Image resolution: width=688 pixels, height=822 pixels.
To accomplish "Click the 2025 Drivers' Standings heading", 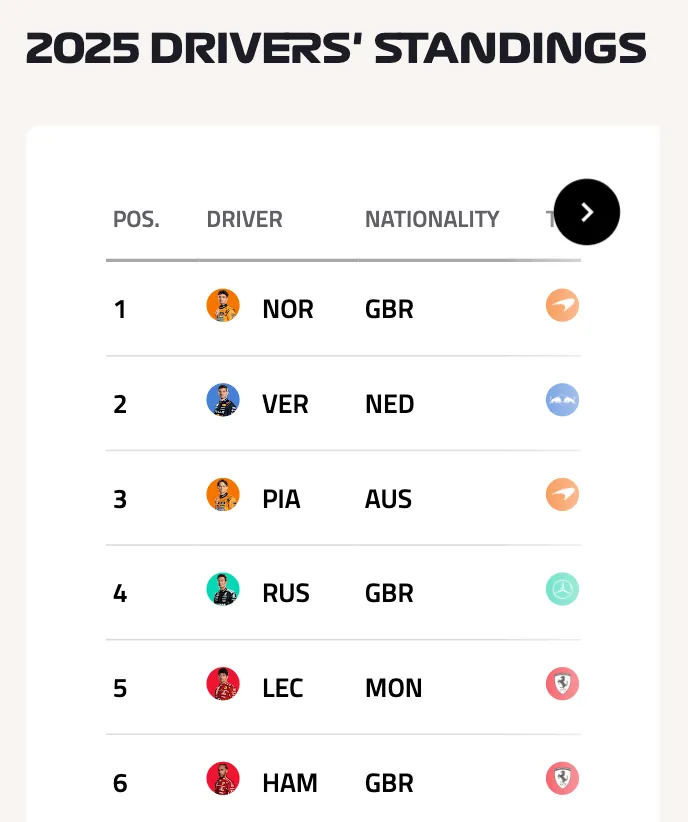I will (336, 48).
